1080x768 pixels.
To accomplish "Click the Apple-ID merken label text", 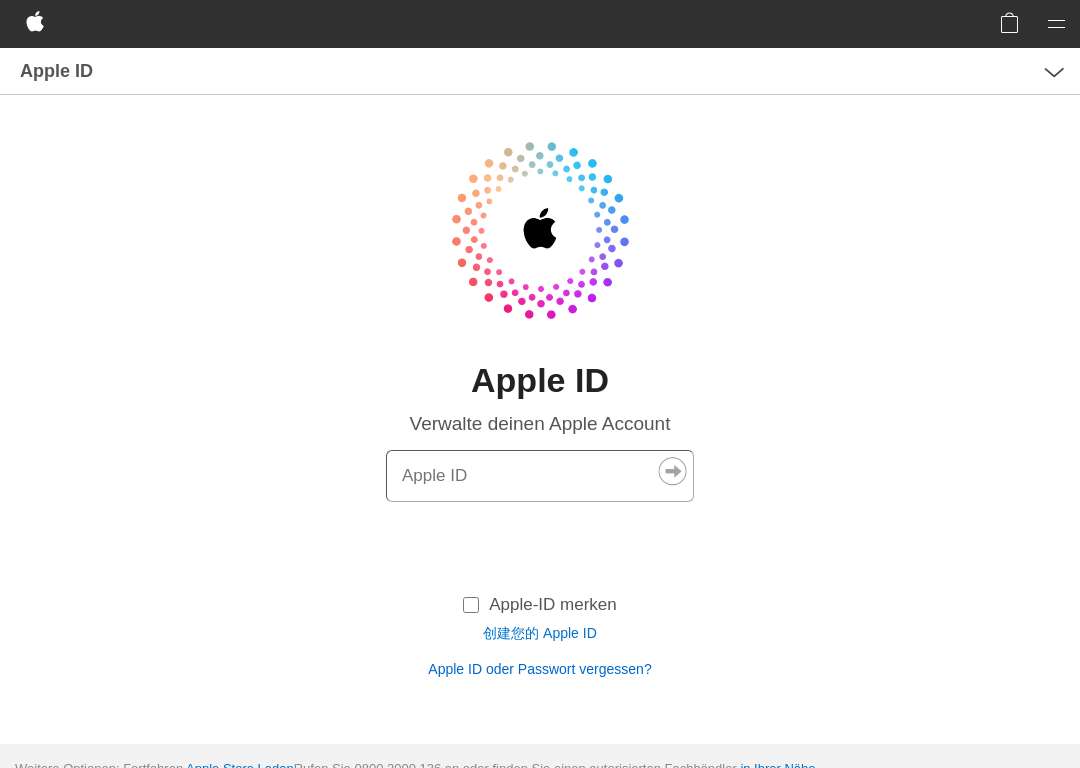I will (x=552, y=604).
